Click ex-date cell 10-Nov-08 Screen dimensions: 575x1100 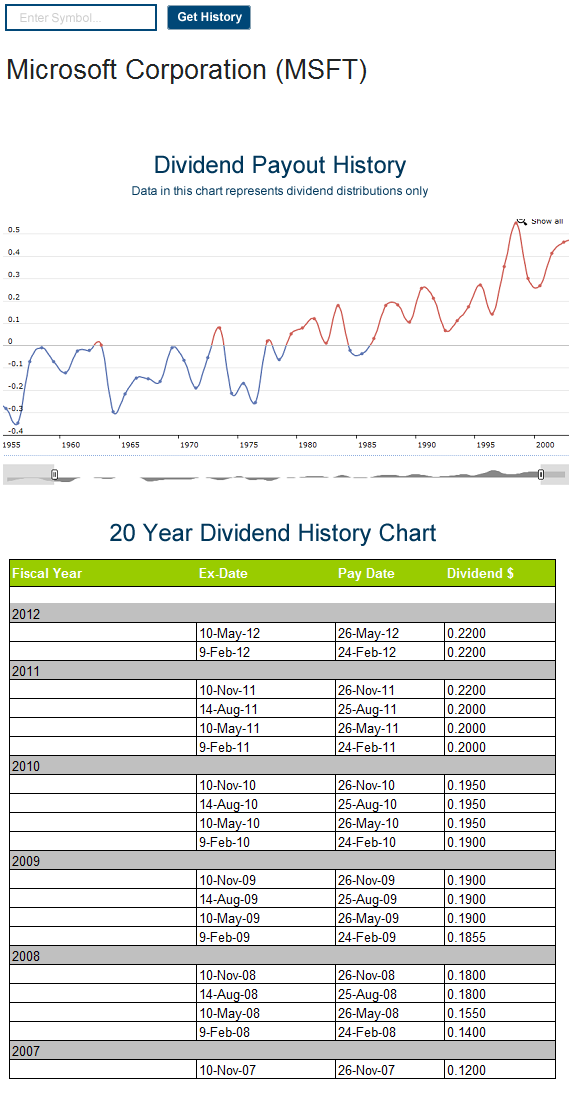266,974
